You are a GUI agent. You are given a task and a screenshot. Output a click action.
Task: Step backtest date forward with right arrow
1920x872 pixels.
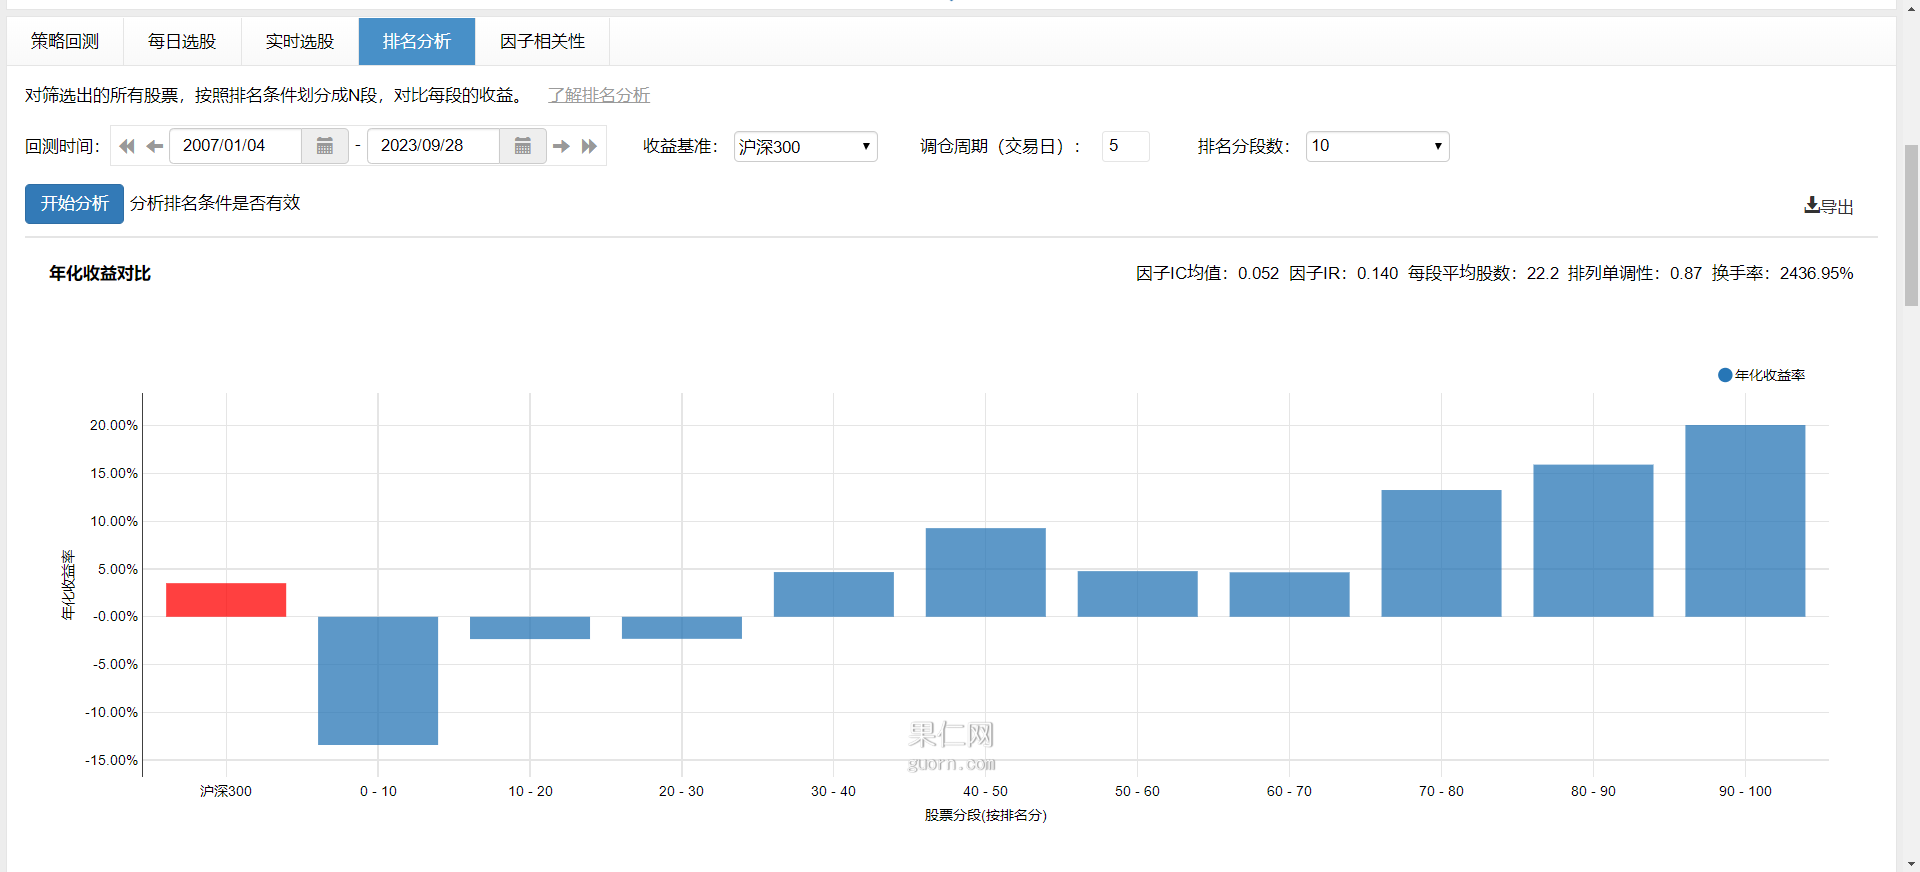(561, 146)
